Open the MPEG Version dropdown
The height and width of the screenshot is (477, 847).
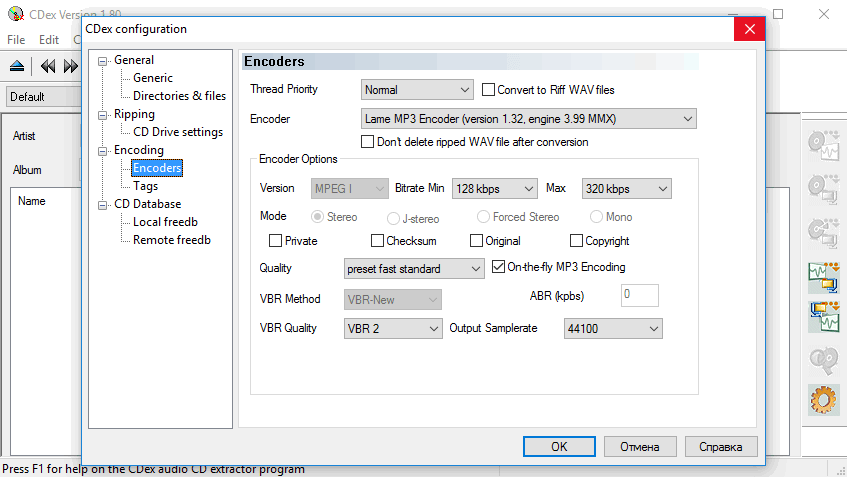tap(349, 189)
